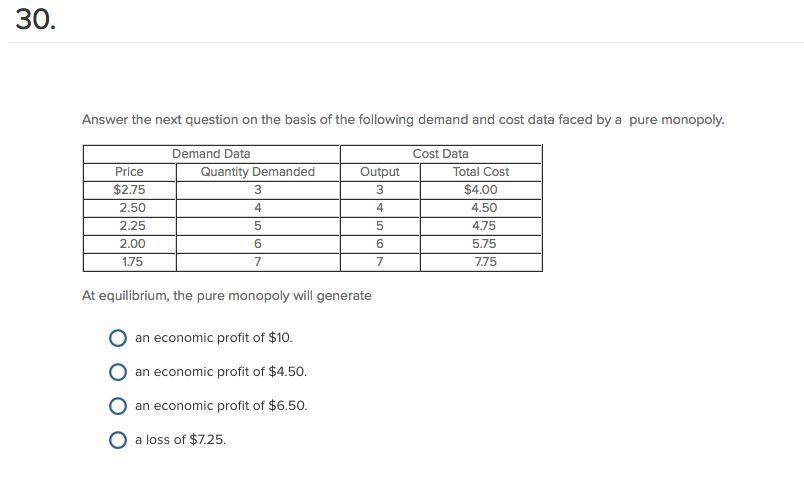
Task: Select the radio button for economic profit of $10
Action: tap(118, 338)
